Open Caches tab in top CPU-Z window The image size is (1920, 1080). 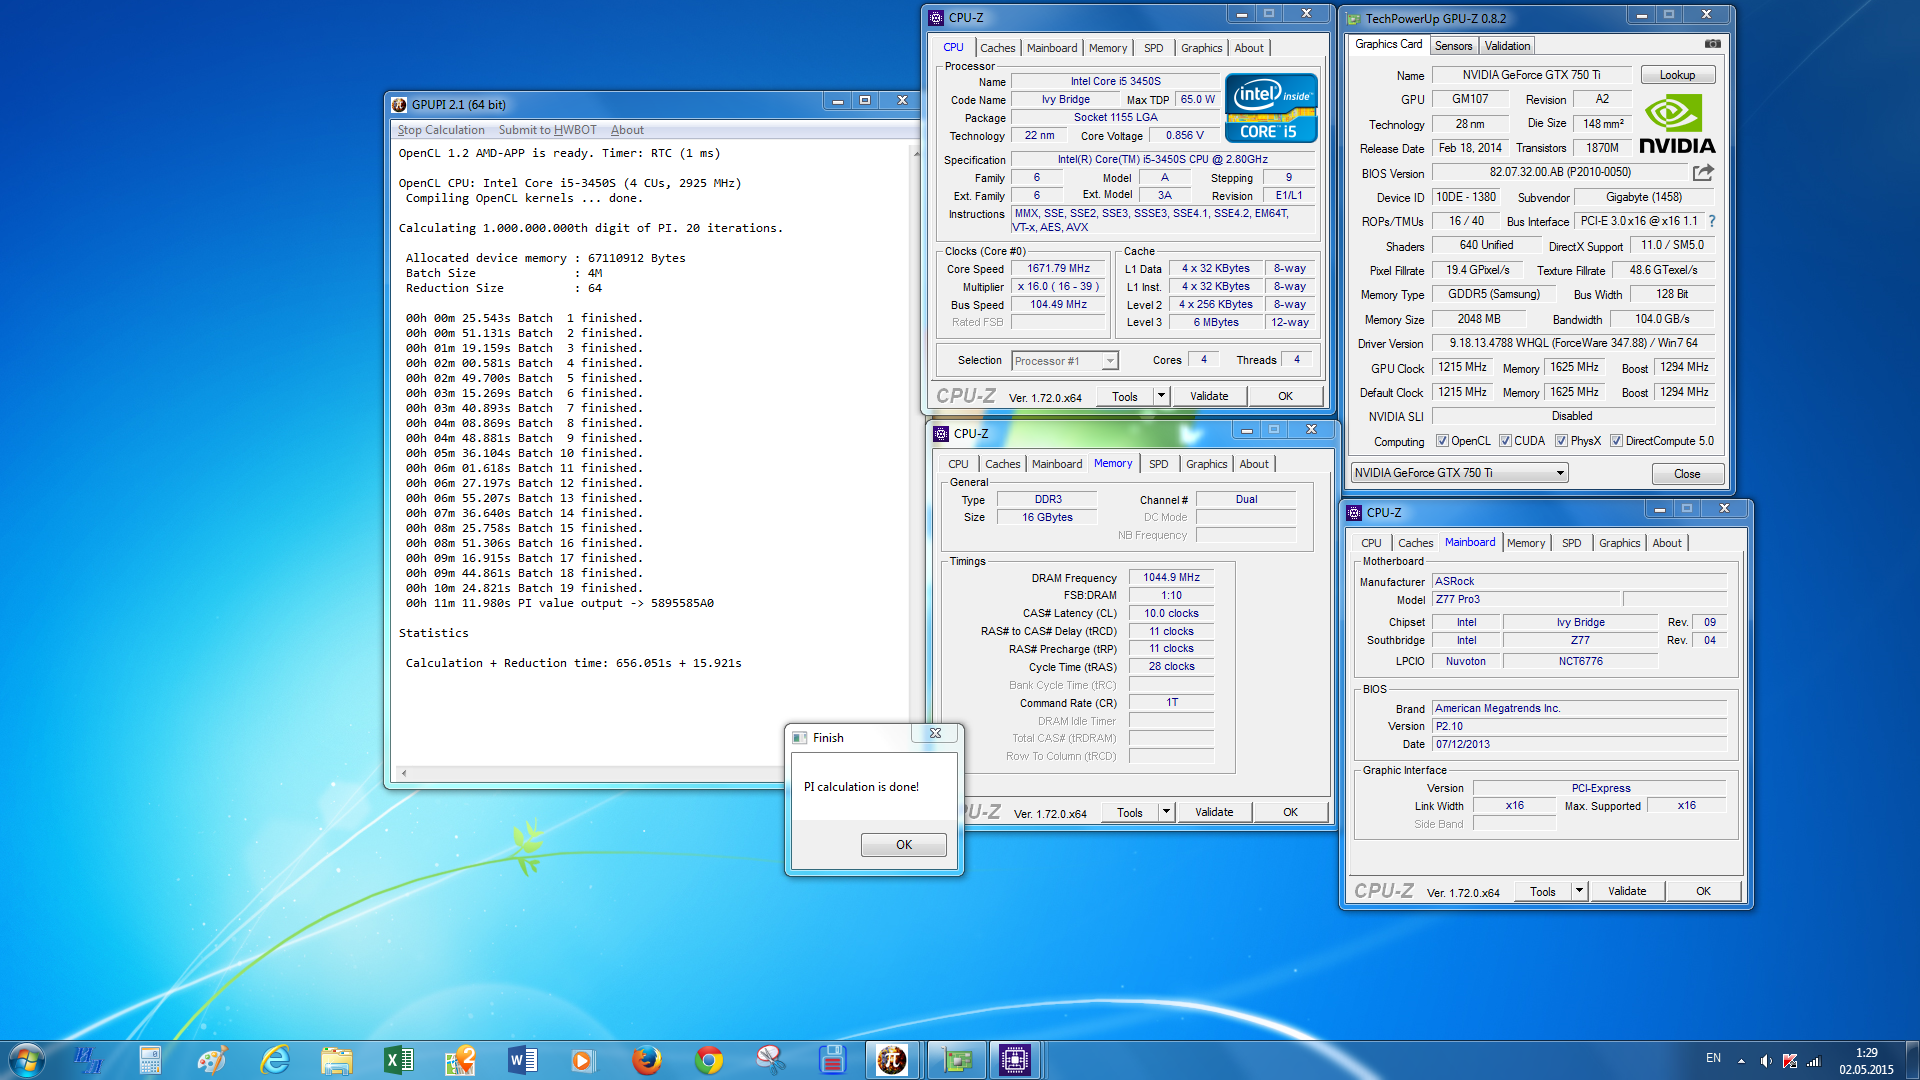(x=997, y=48)
